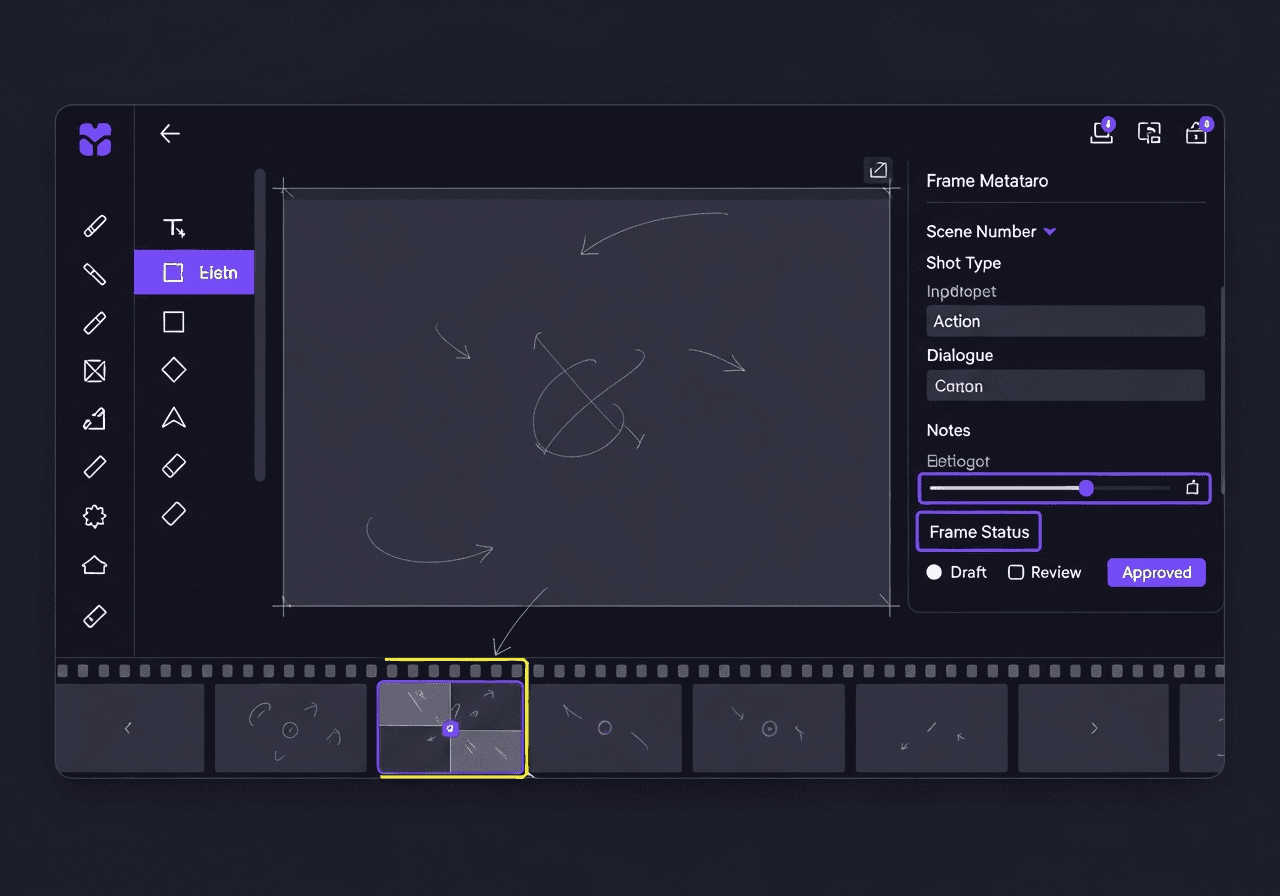
Task: Select the Draft radio button
Action: click(x=936, y=572)
